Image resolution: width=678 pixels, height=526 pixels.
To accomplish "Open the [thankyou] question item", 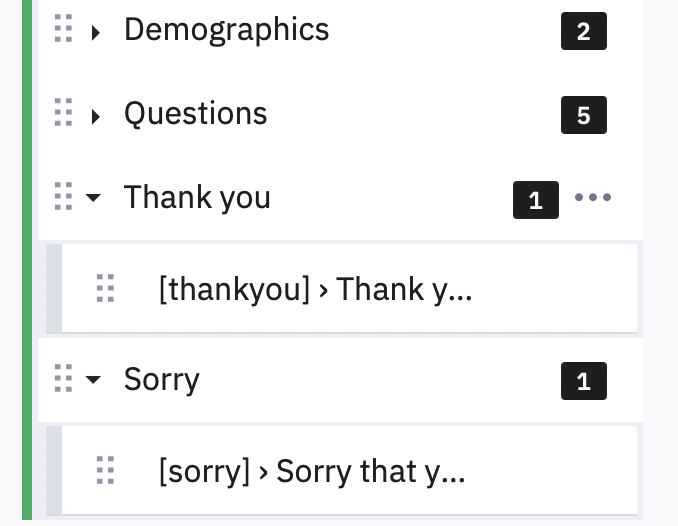I will coord(314,289).
